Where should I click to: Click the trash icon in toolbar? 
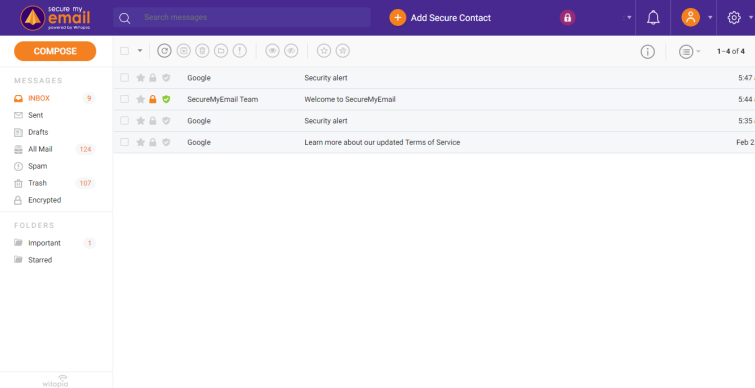[x=202, y=51]
